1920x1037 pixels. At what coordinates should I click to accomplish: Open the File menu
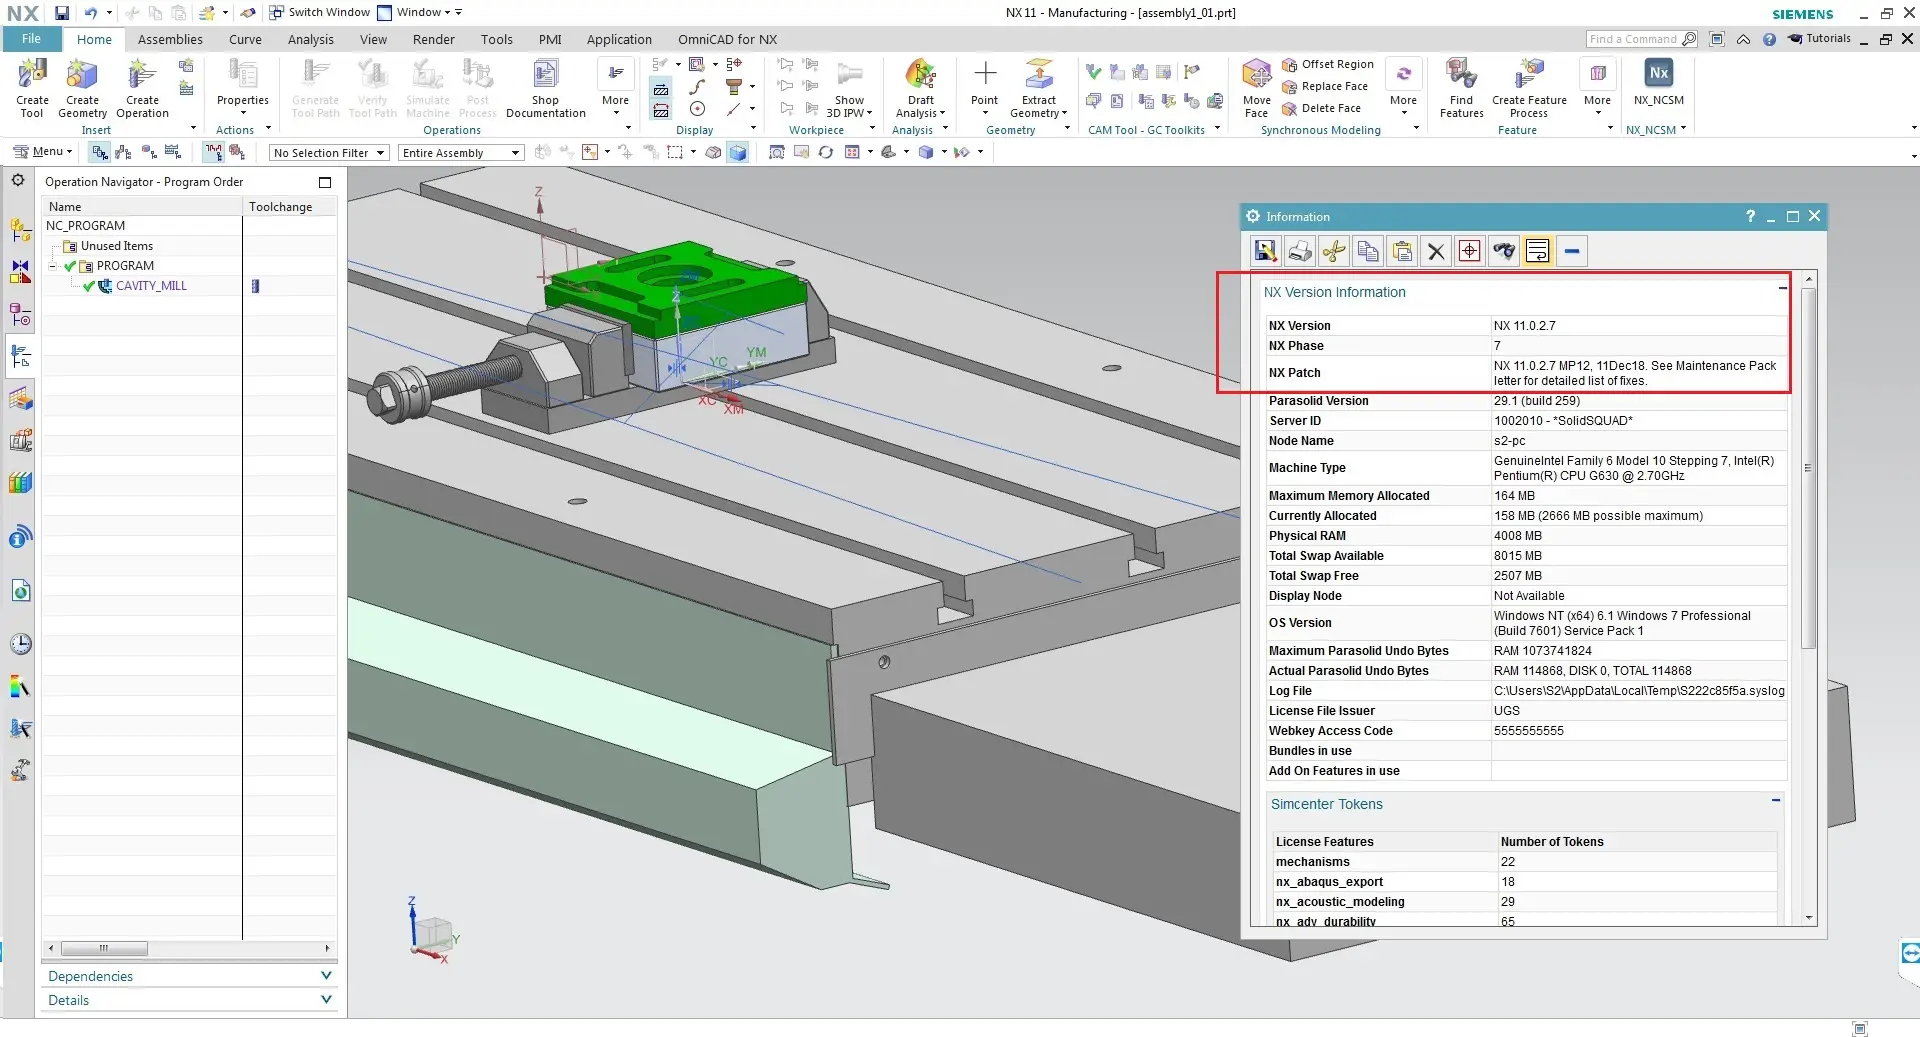(31, 39)
